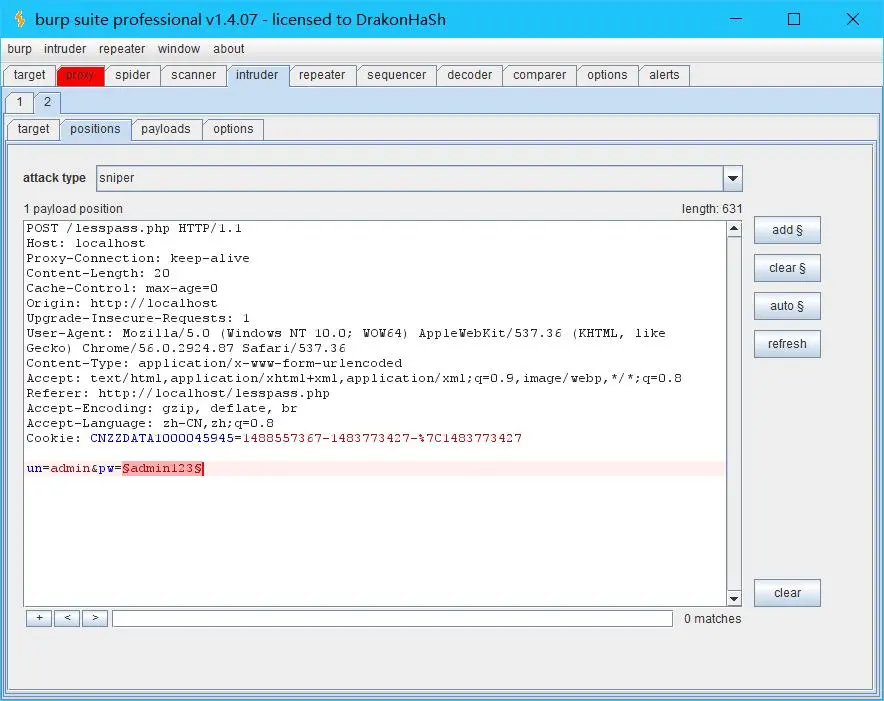The width and height of the screenshot is (884, 701).
Task: Go to the main repeater tab
Action: (322, 75)
